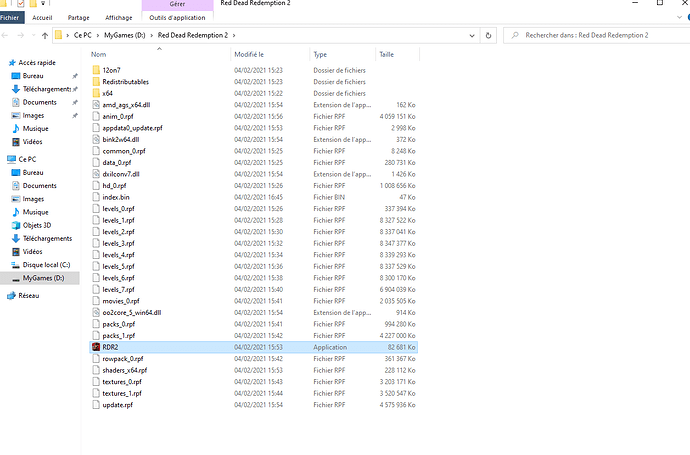The height and width of the screenshot is (455, 690).
Task: Sort by the Type column header
Action: (320, 55)
